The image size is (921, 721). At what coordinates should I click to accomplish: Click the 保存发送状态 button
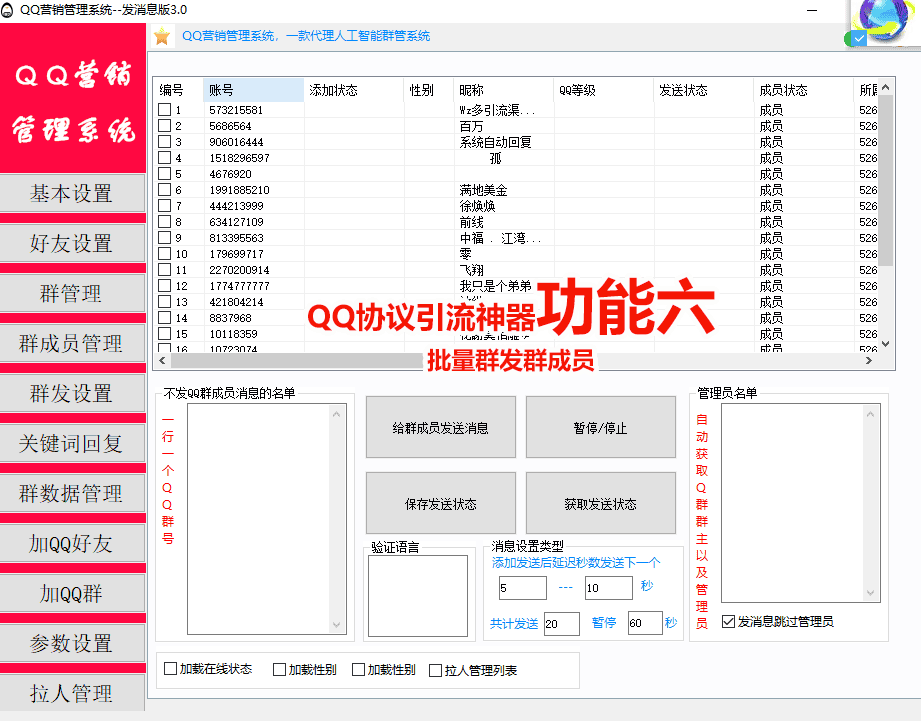tap(441, 504)
